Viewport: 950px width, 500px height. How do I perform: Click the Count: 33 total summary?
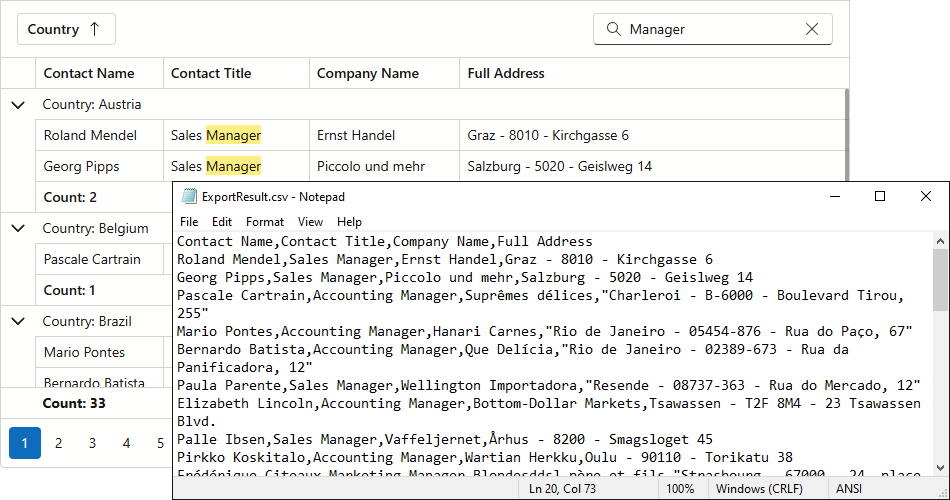pyautogui.click(x=74, y=403)
